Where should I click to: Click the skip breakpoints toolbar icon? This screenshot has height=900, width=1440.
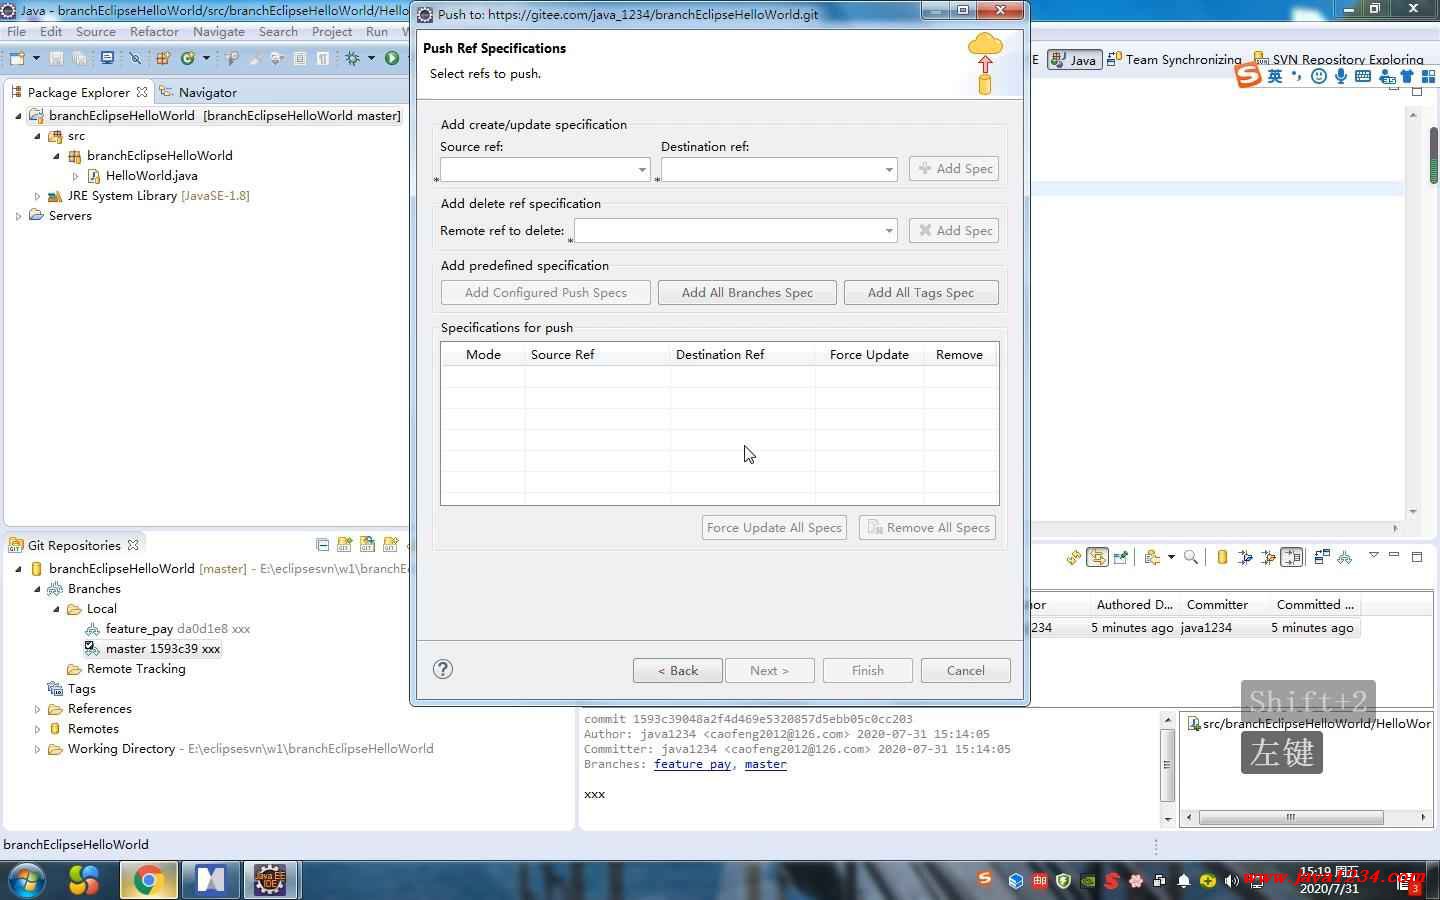[135, 58]
